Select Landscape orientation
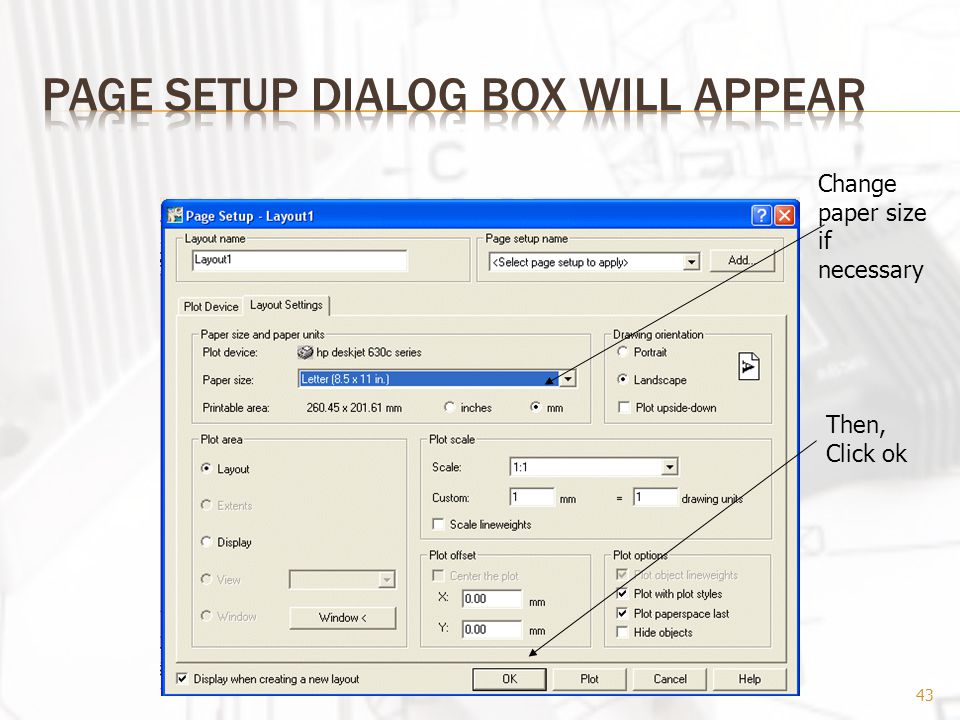960x720 pixels. [x=623, y=379]
